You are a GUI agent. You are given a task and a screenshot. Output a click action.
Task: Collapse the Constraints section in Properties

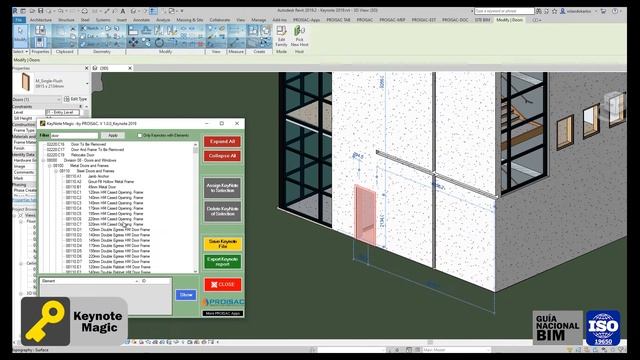tap(80, 107)
